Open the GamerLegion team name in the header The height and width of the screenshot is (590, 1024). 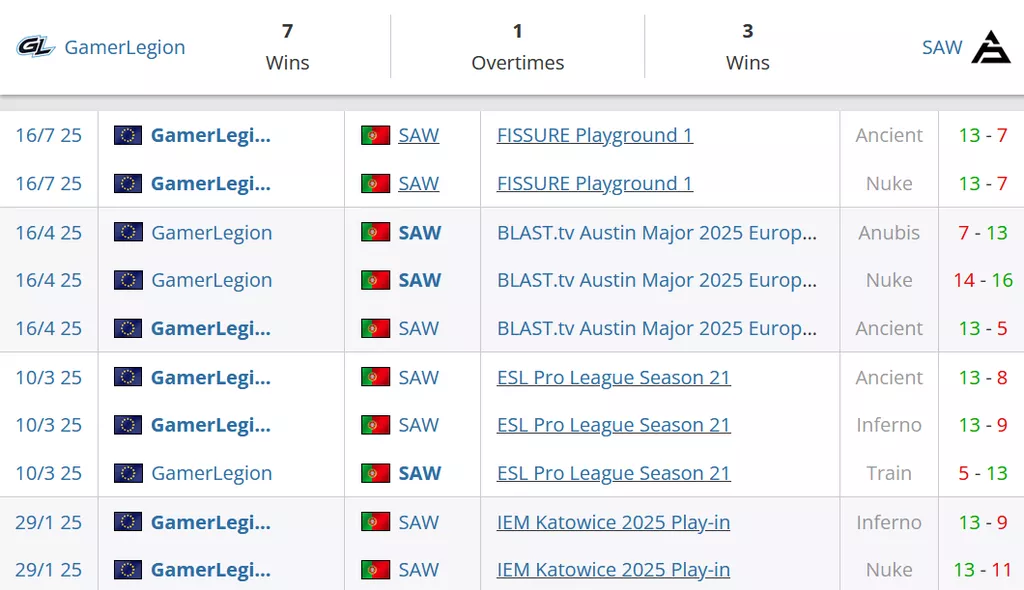[125, 47]
